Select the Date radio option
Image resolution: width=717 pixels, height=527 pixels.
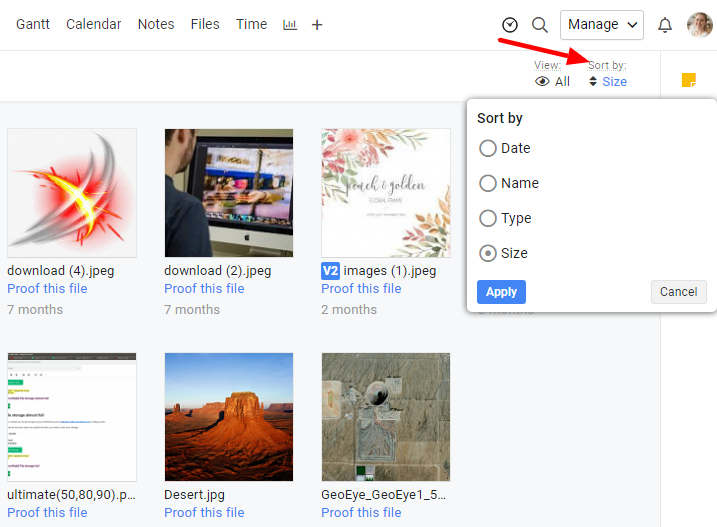point(487,148)
